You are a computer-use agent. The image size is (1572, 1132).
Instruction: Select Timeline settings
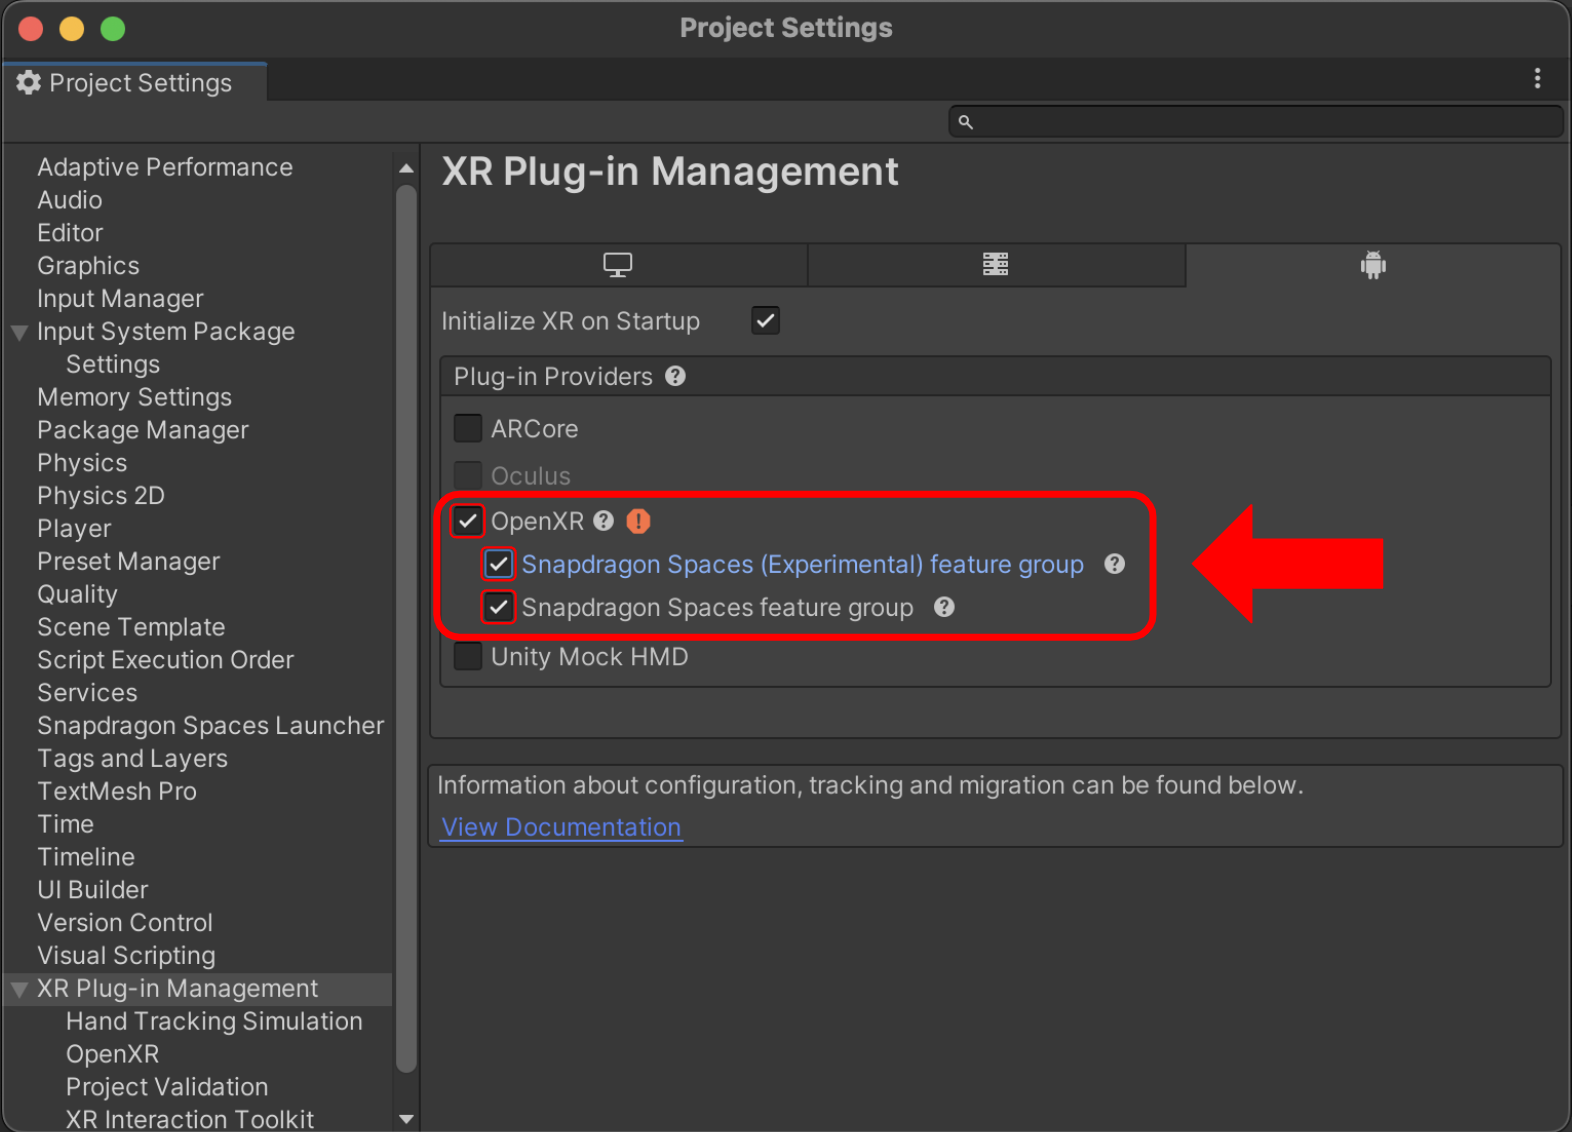point(86,857)
